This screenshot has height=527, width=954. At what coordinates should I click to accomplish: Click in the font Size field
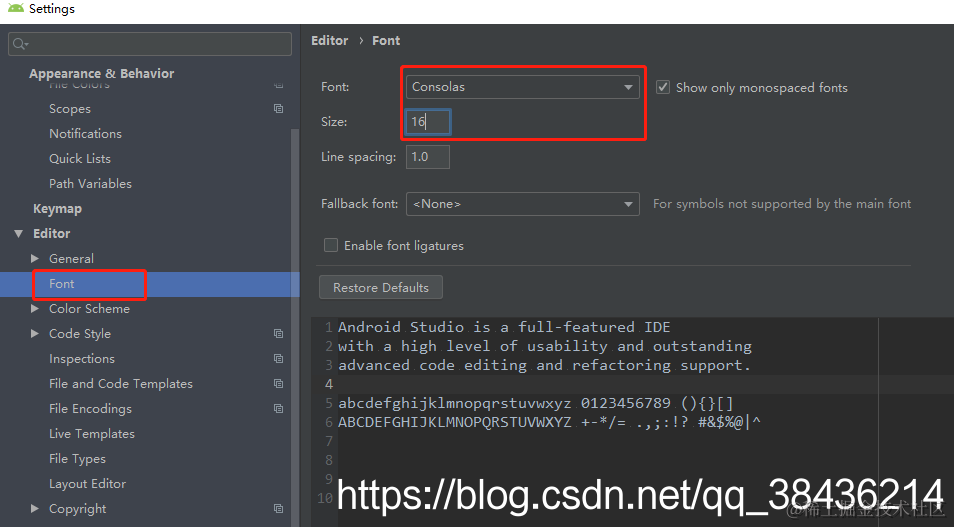tap(428, 122)
